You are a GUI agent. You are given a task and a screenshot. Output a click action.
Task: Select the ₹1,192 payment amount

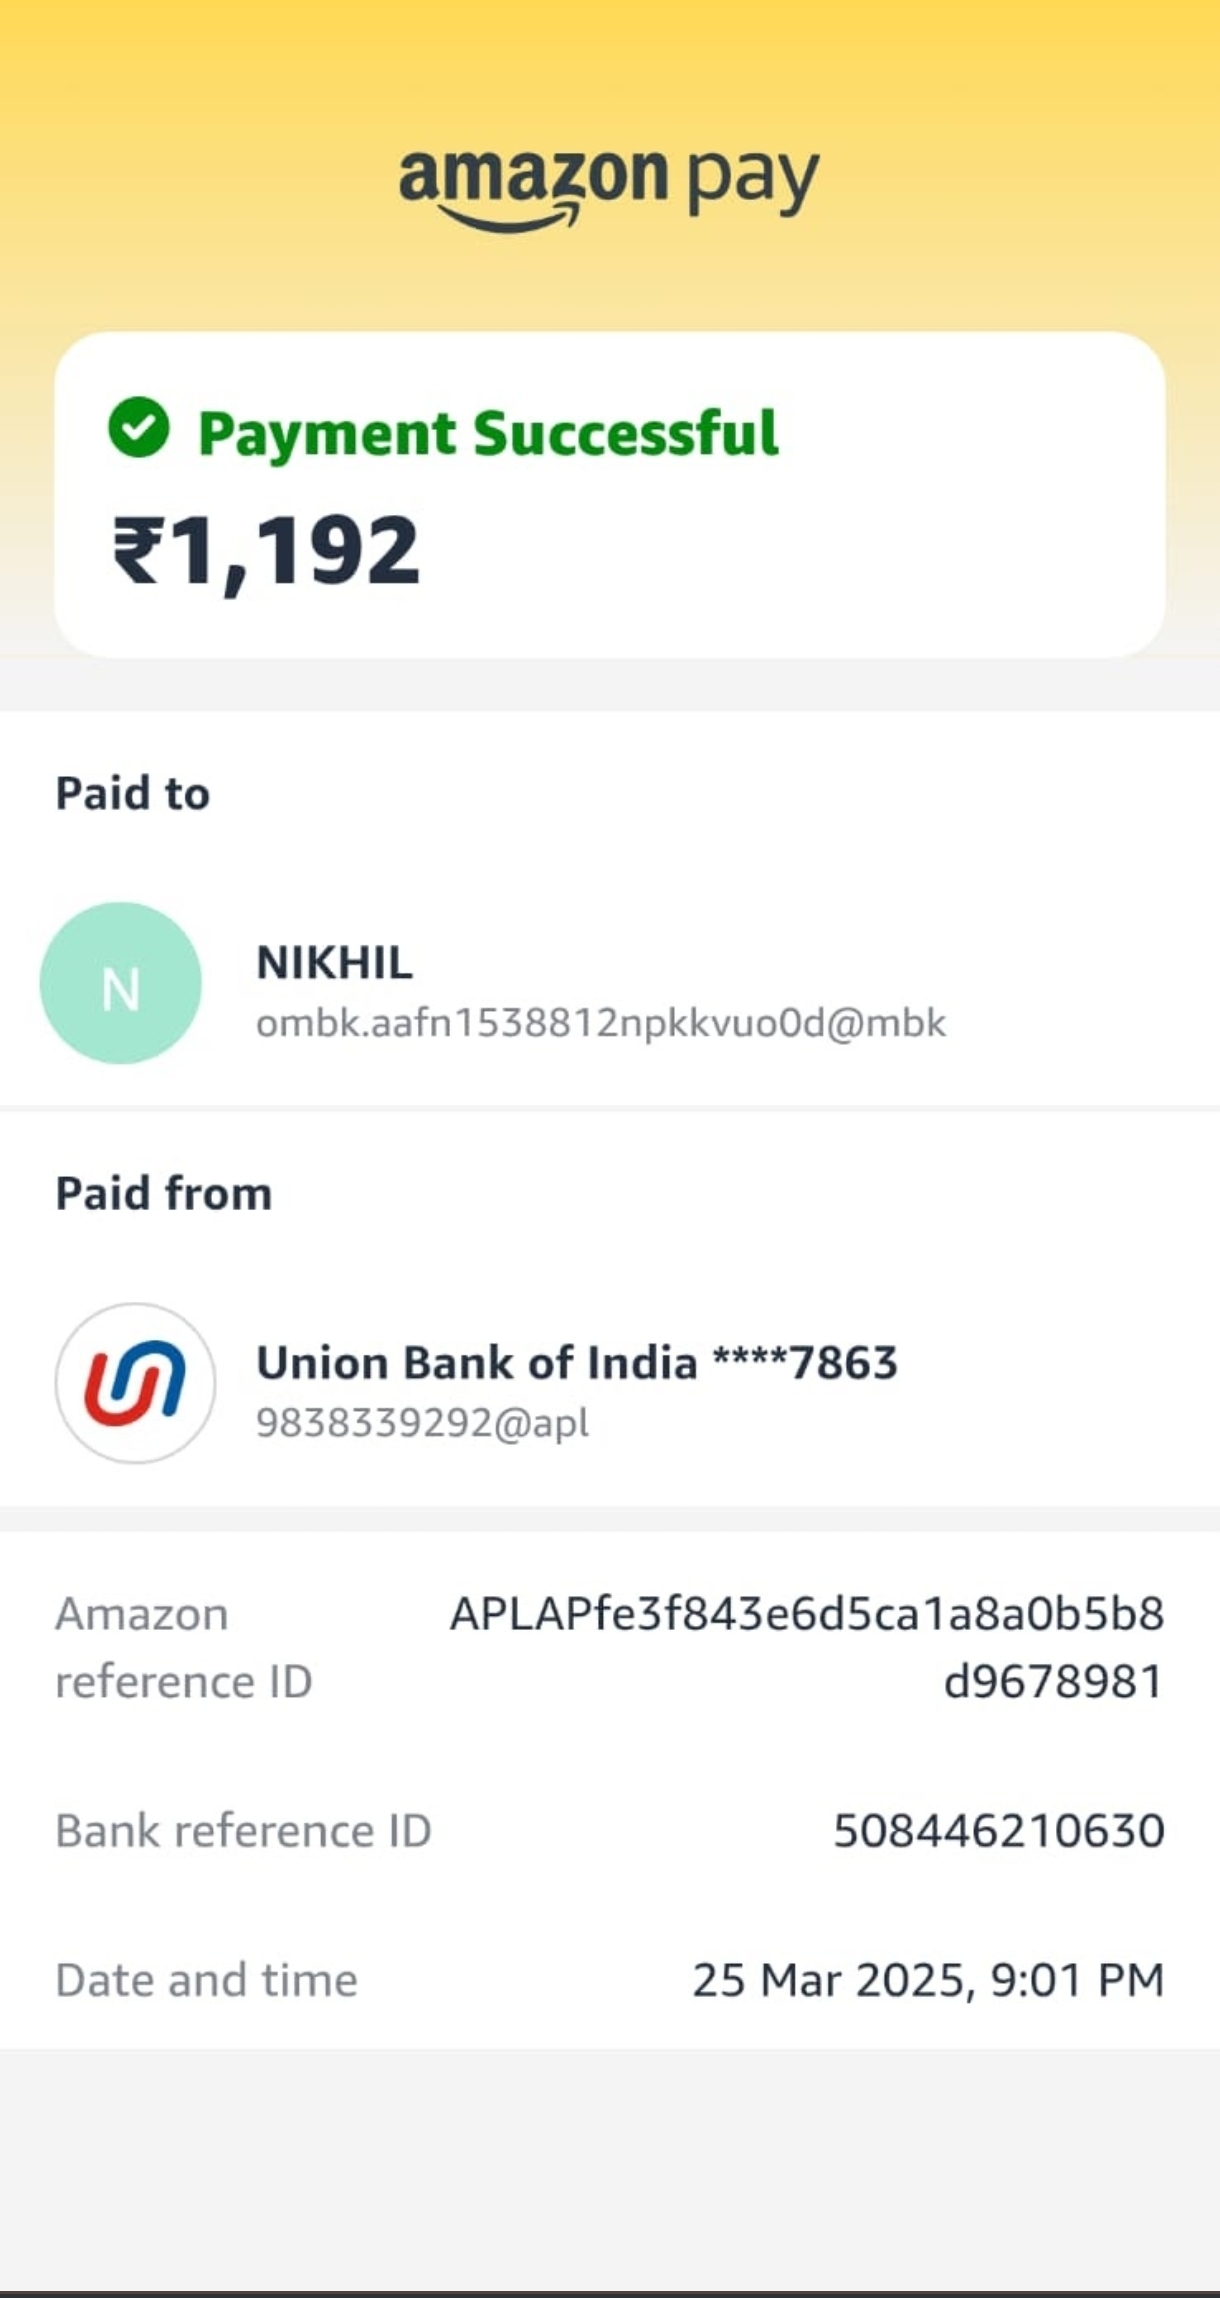click(x=266, y=550)
